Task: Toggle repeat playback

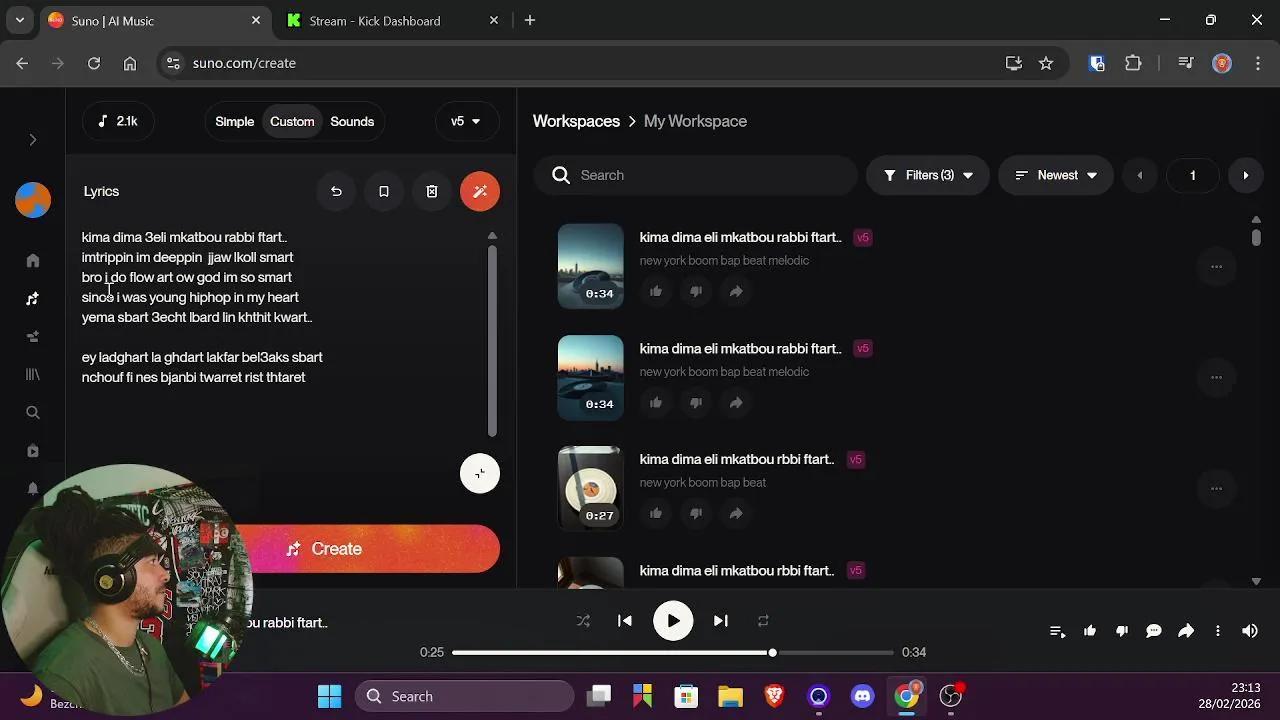Action: coord(763,621)
